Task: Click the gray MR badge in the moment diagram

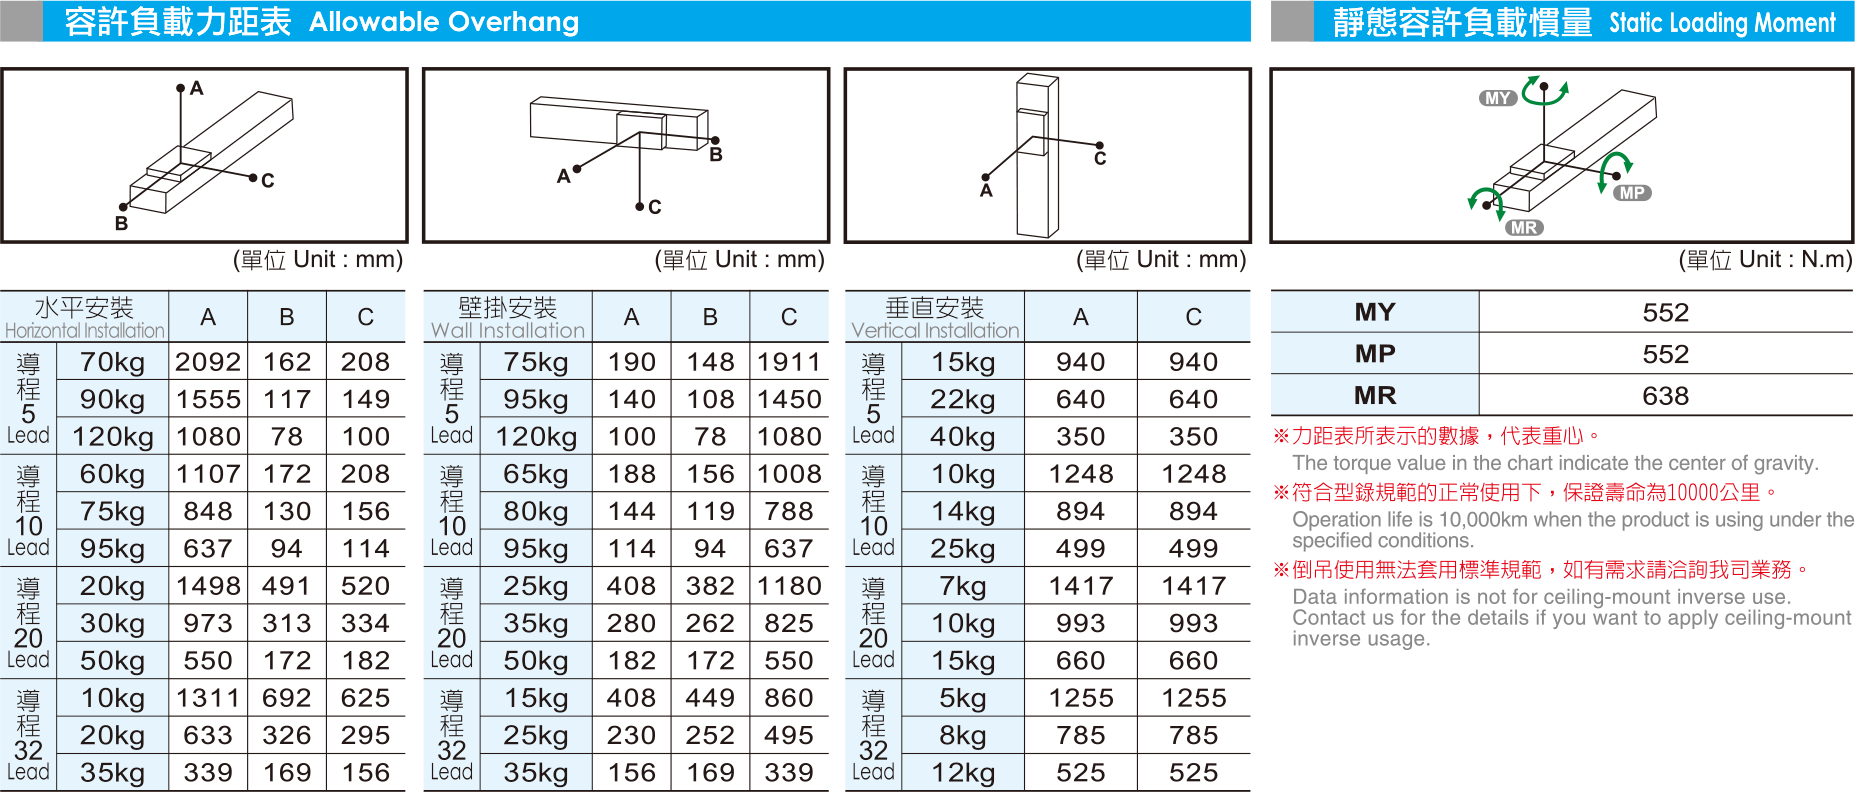Action: click(x=1524, y=228)
